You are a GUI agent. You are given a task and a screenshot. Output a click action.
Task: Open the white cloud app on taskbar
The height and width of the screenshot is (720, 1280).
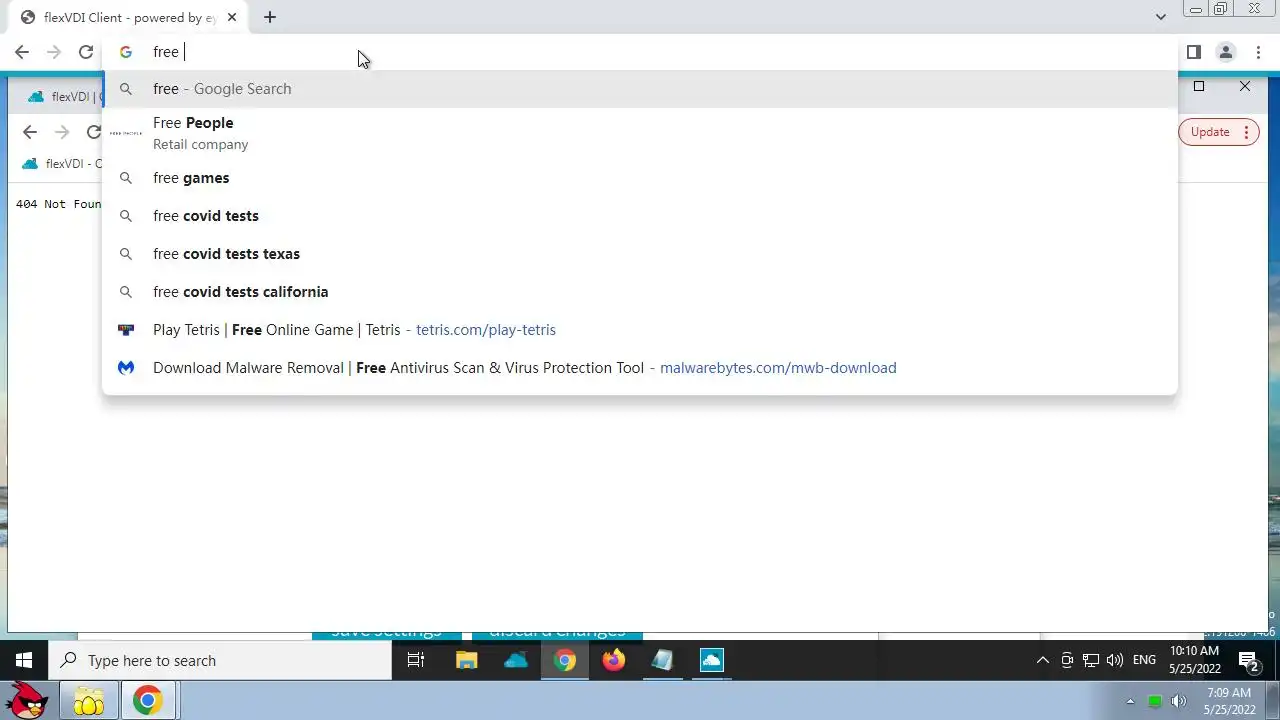pos(712,660)
